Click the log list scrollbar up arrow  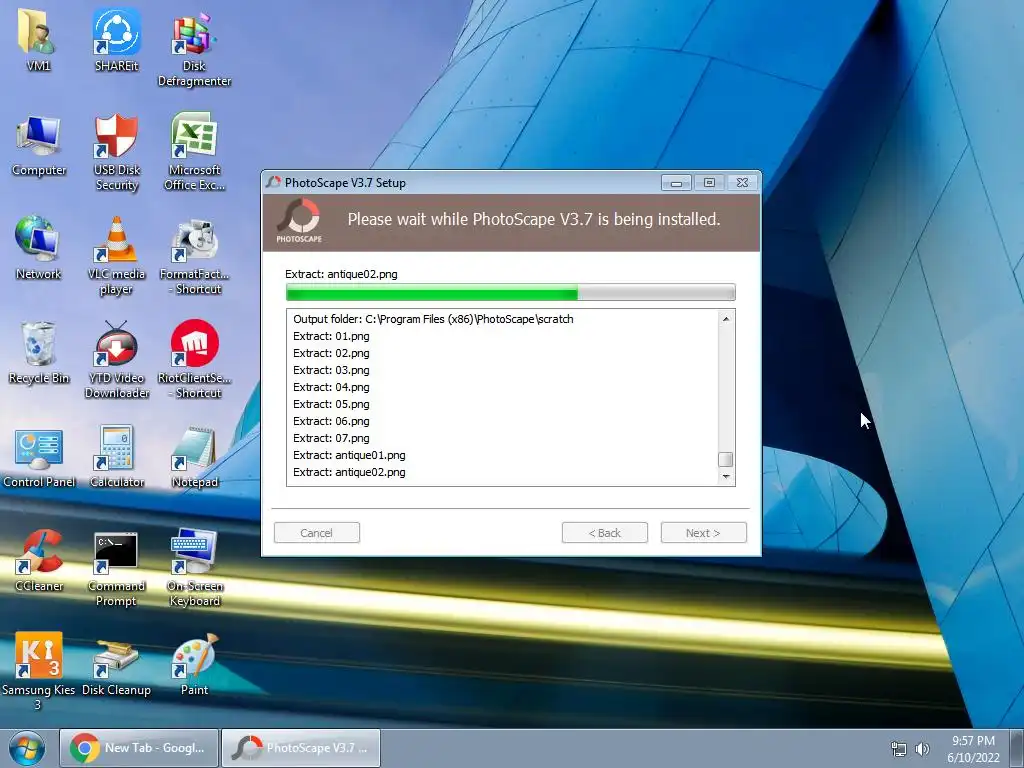tap(726, 319)
